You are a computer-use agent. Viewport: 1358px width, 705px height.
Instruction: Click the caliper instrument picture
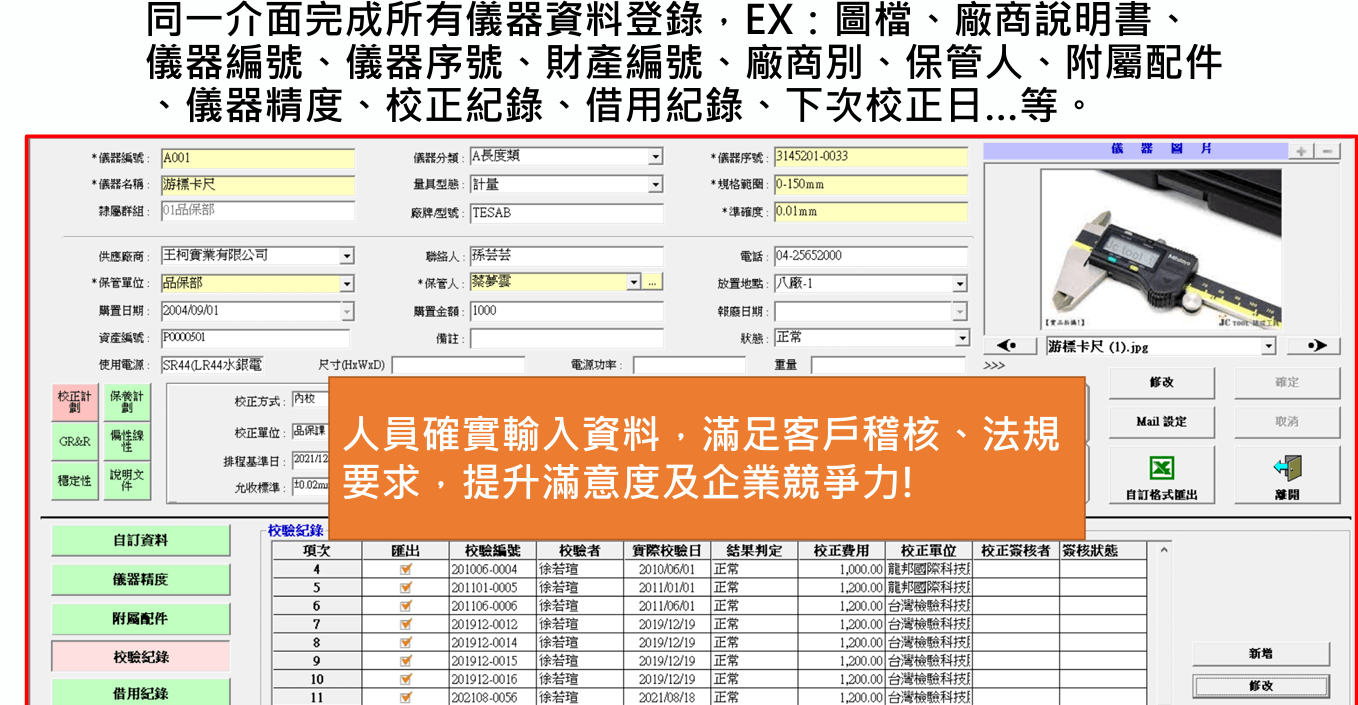pos(1160,247)
